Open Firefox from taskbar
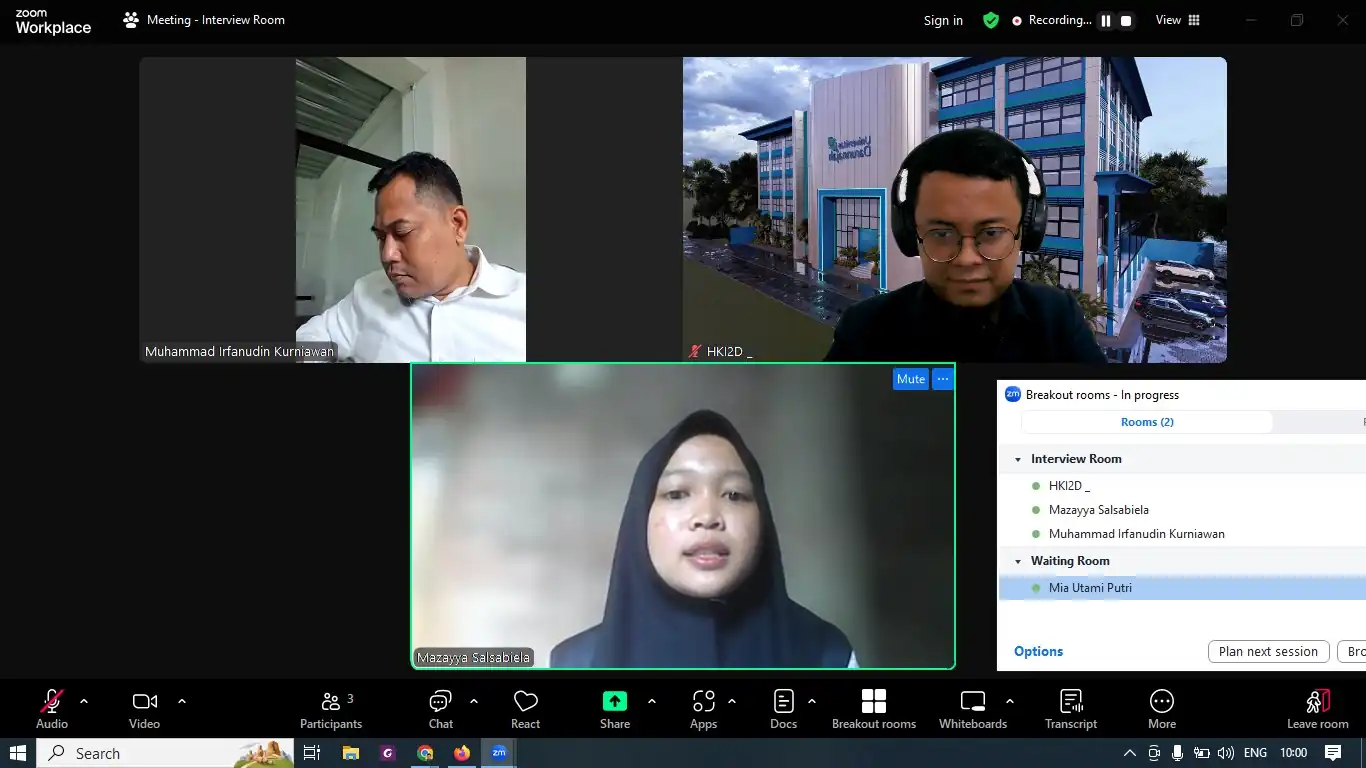Image resolution: width=1366 pixels, height=768 pixels. click(462, 753)
